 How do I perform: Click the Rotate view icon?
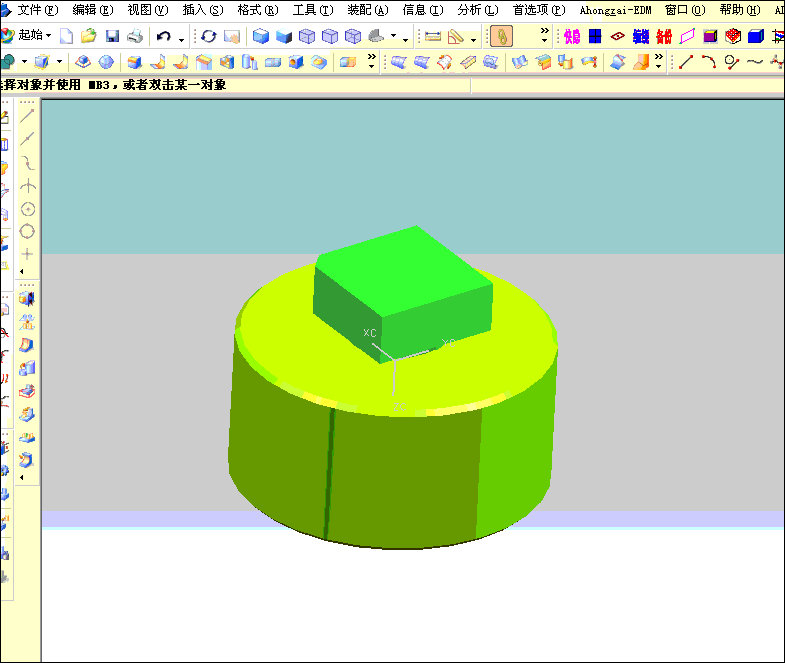208,36
